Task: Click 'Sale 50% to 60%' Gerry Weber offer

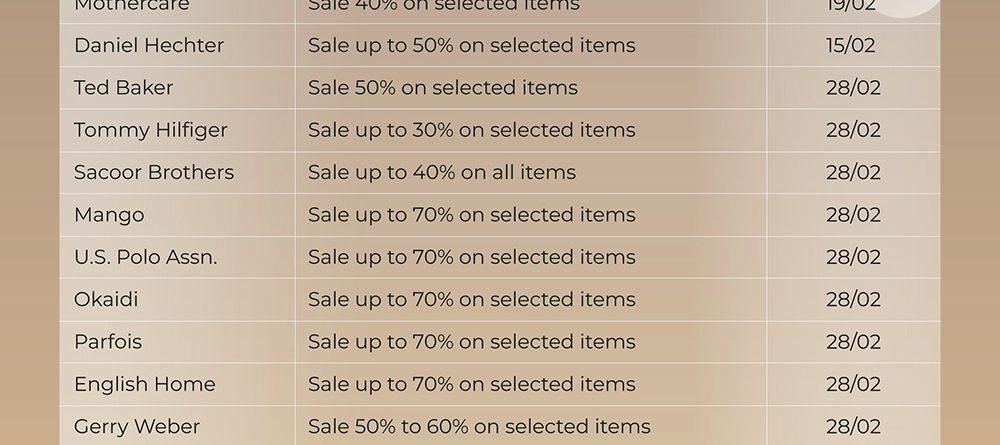Action: click(x=479, y=427)
